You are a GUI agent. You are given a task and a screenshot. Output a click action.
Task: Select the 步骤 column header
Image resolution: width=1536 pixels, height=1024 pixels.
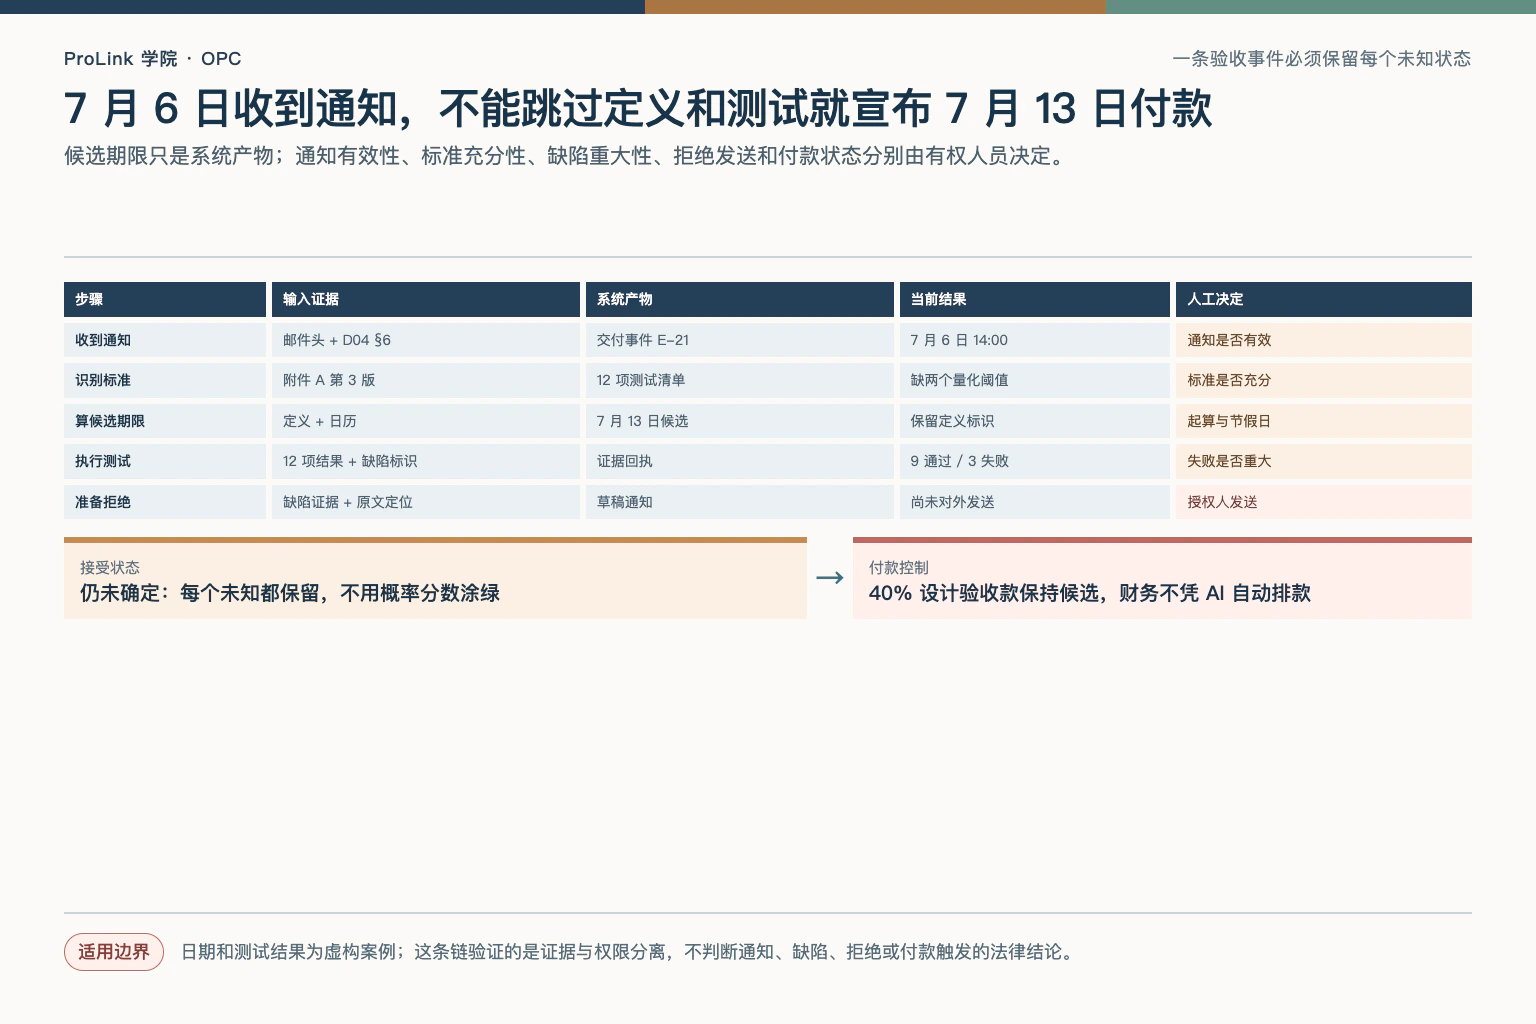coord(165,299)
